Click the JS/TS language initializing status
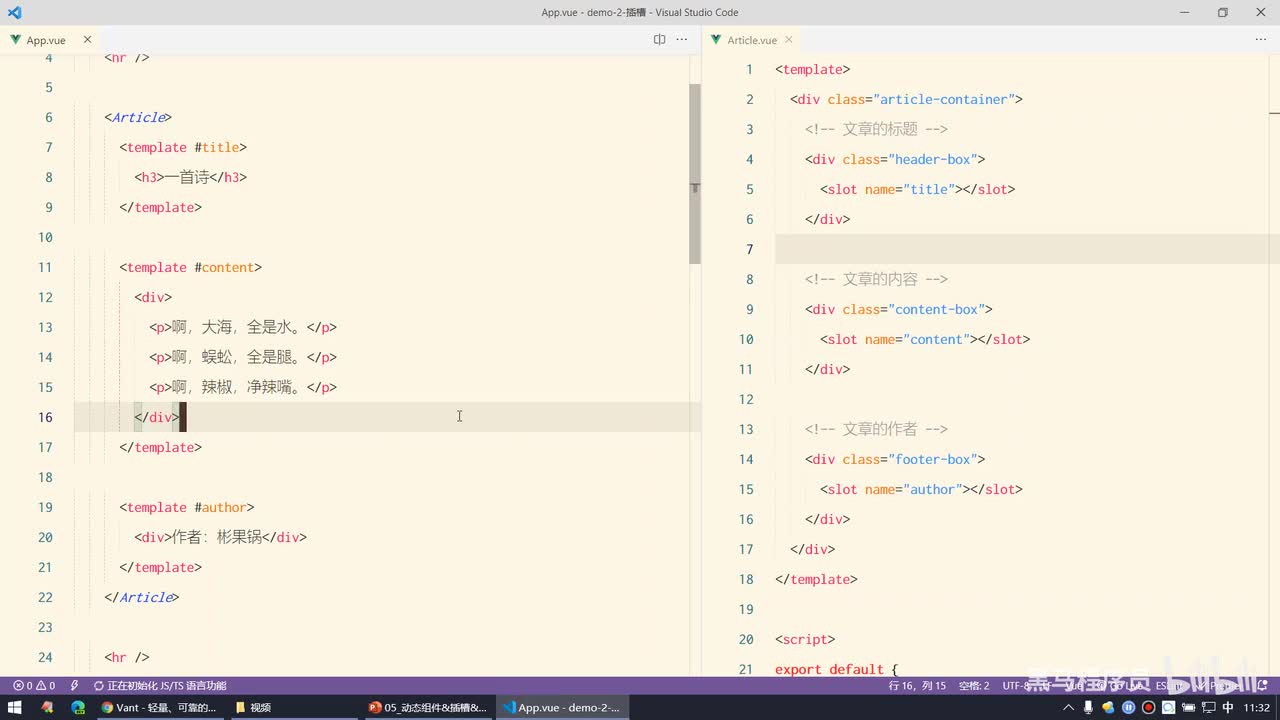 [160, 686]
